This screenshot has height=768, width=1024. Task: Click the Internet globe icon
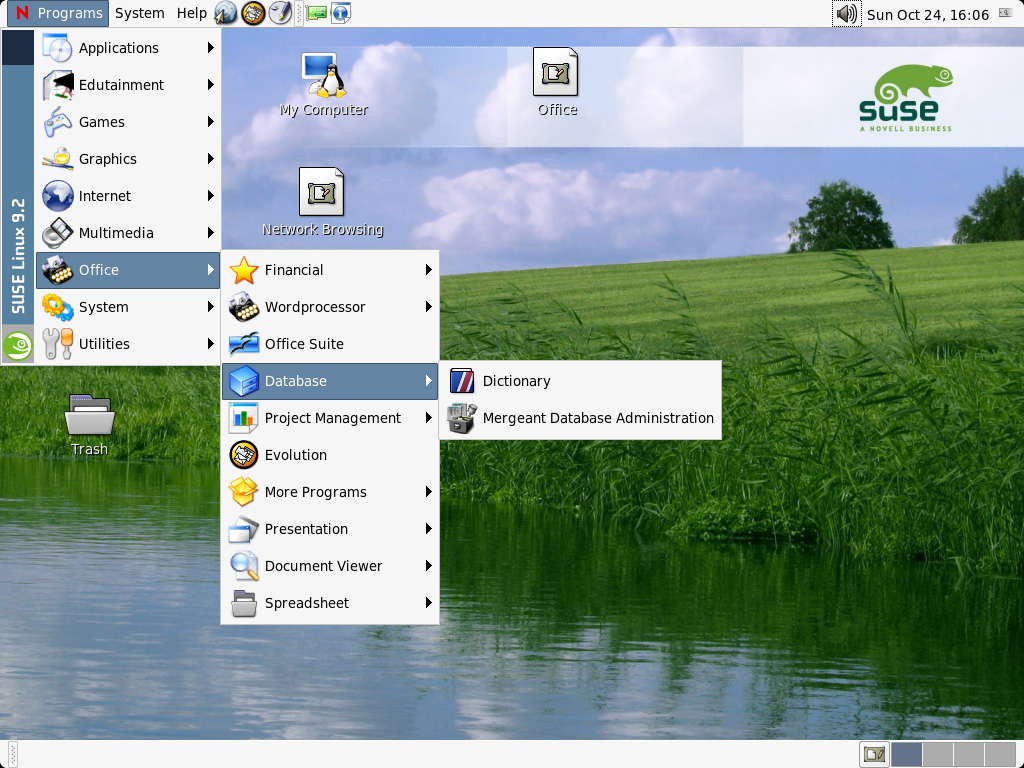click(57, 196)
